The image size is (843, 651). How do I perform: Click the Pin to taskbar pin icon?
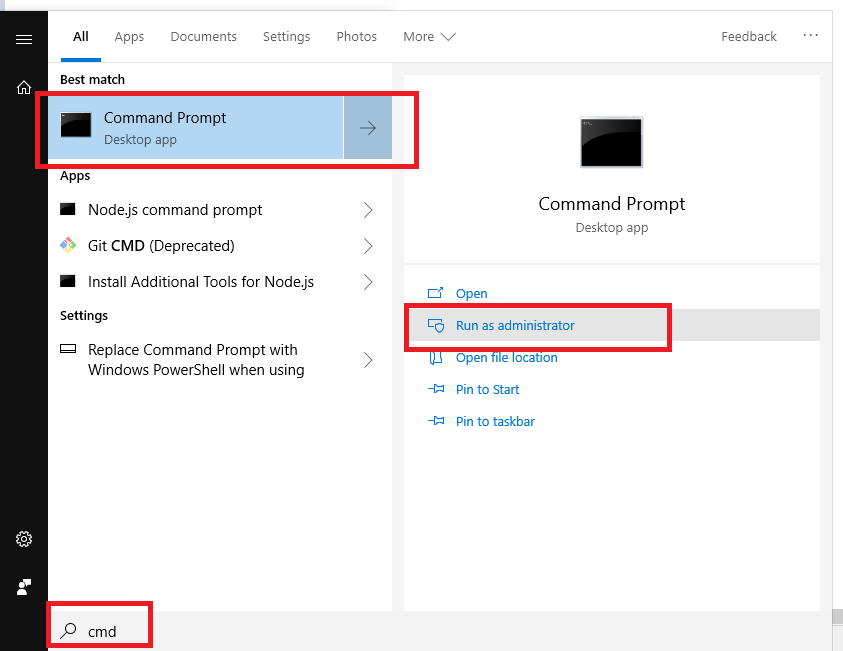click(x=437, y=421)
